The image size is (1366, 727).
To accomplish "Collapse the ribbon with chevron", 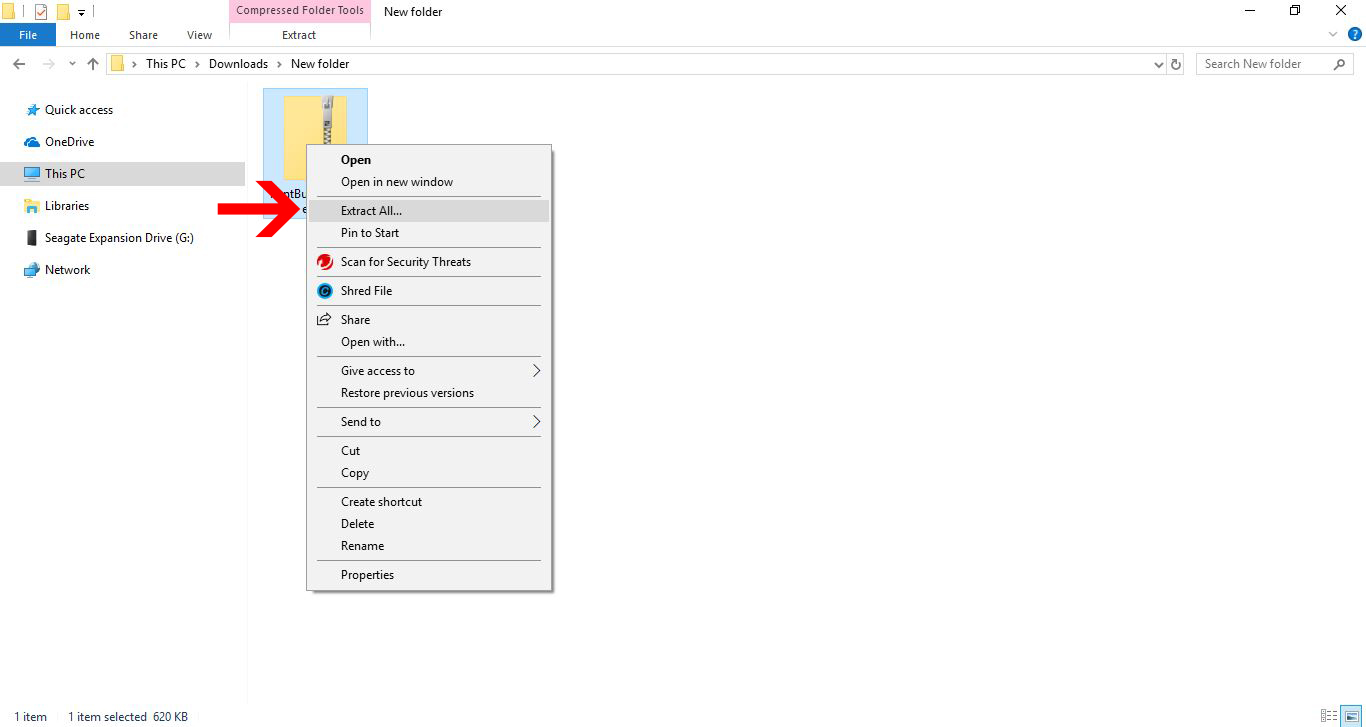I will [1333, 34].
